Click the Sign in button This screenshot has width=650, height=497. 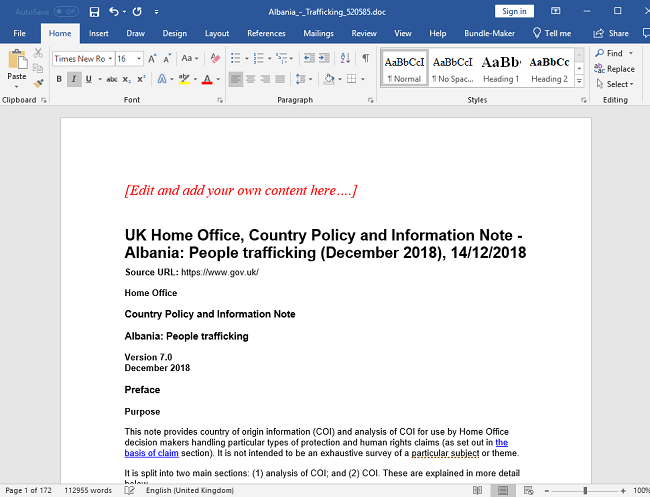(x=514, y=11)
